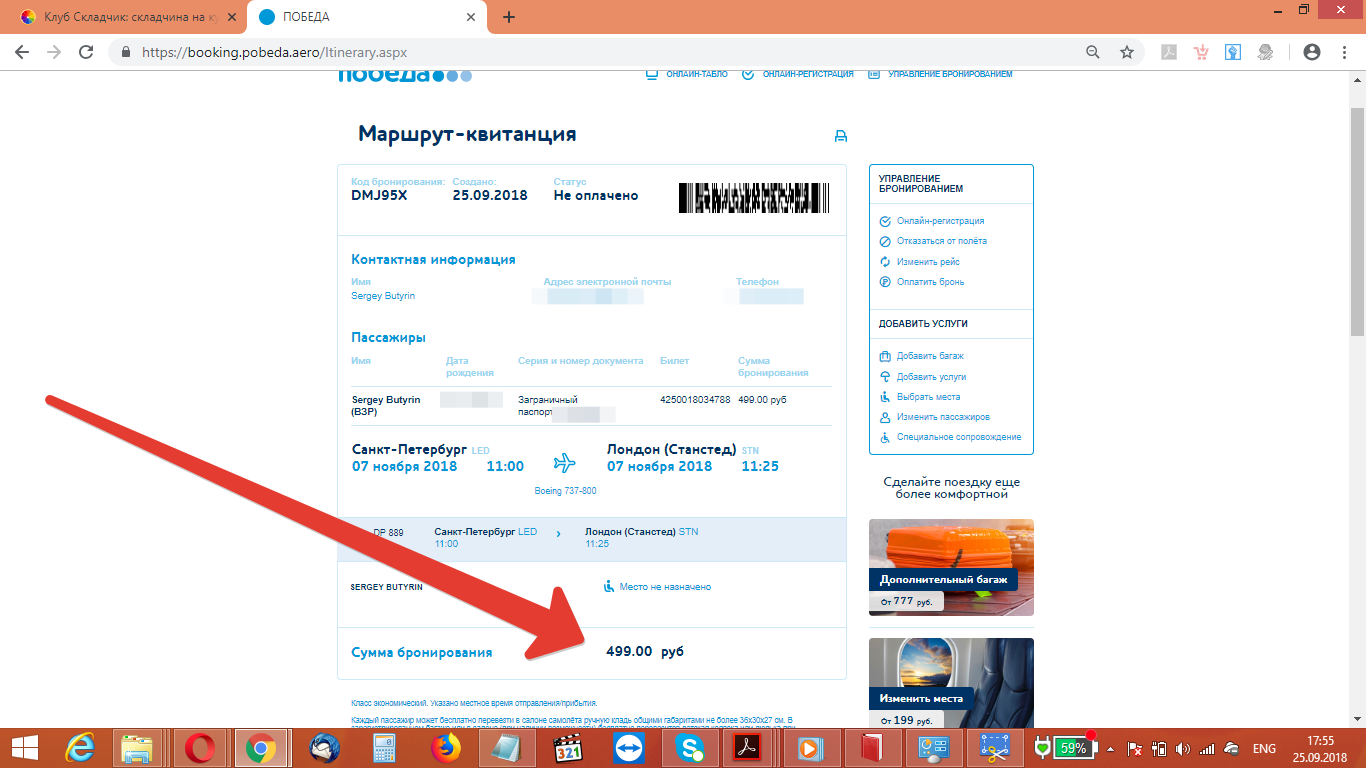Image resolution: width=1366 pixels, height=768 pixels.
Task: Bookmark this page with the star icon
Action: 1127,52
